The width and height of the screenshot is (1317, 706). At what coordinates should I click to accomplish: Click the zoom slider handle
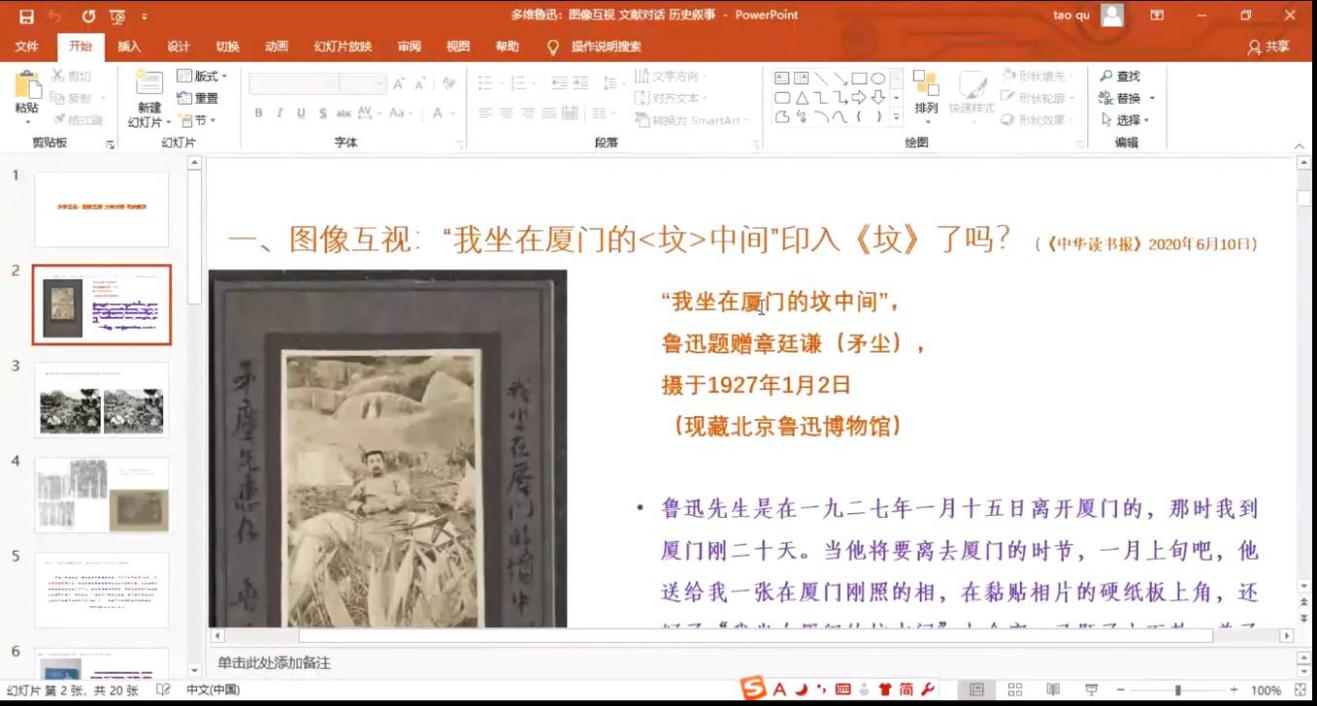click(1178, 690)
